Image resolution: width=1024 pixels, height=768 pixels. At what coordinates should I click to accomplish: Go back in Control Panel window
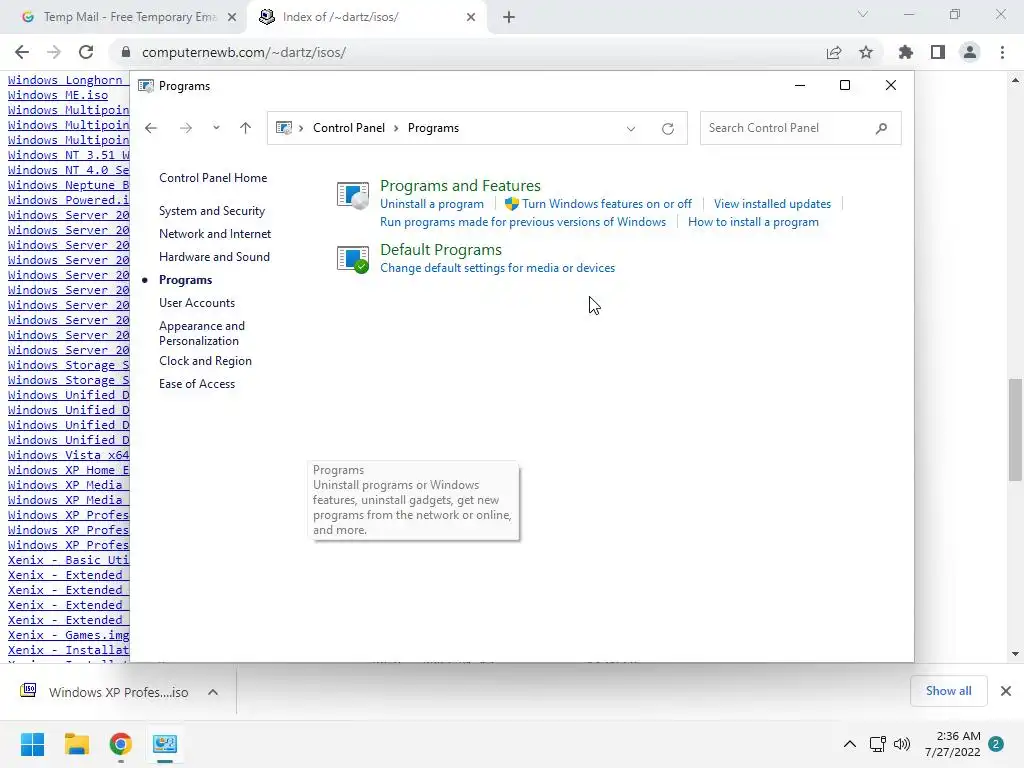point(151,128)
